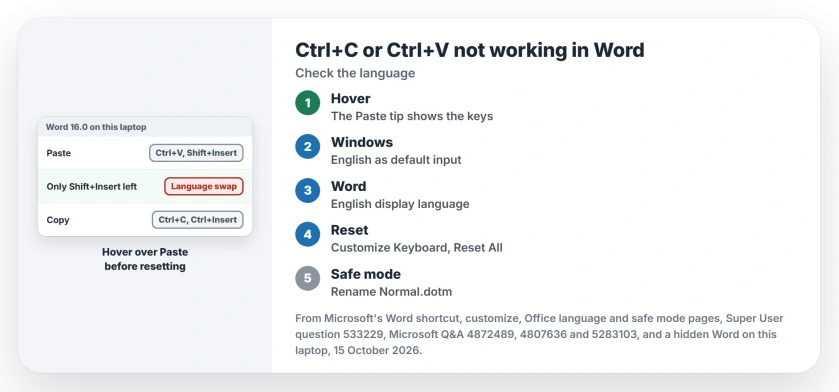Image resolution: width=839 pixels, height=392 pixels.
Task: Click the "Ctrl+C, Ctrl+Insert" key badge
Action: tap(197, 220)
